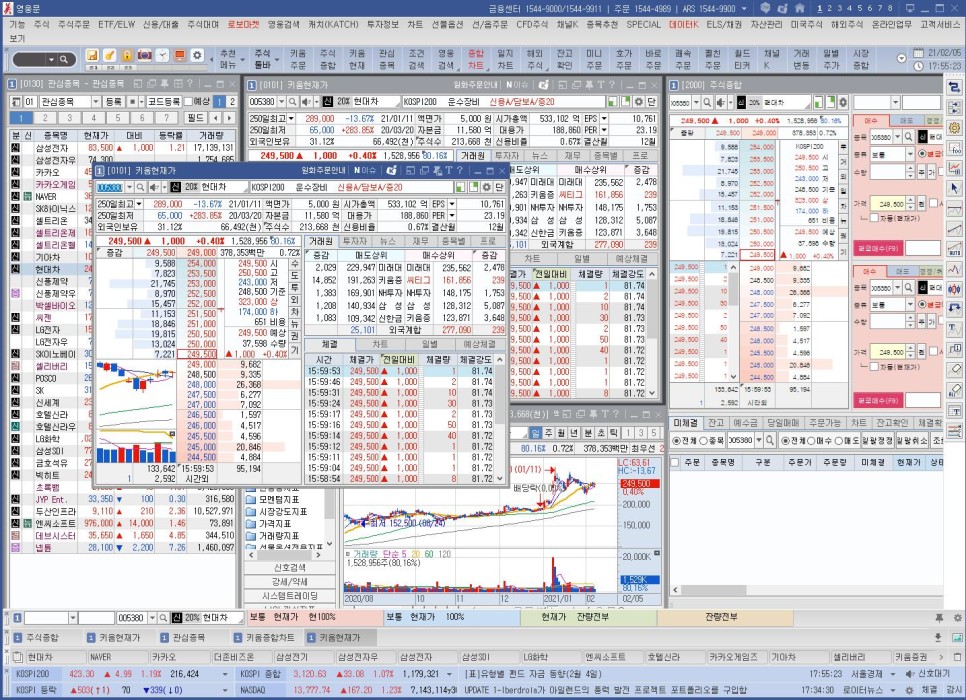Viewport: 966px width, 700px height.
Task: Open the ETF/ELW menu
Action: coord(116,25)
